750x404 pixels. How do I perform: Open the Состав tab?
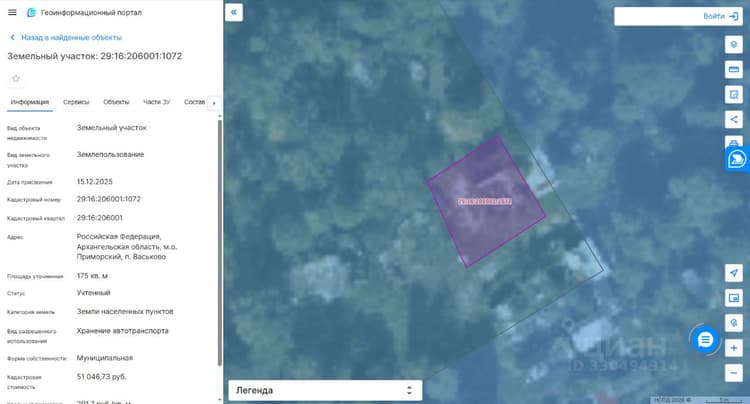(194, 102)
